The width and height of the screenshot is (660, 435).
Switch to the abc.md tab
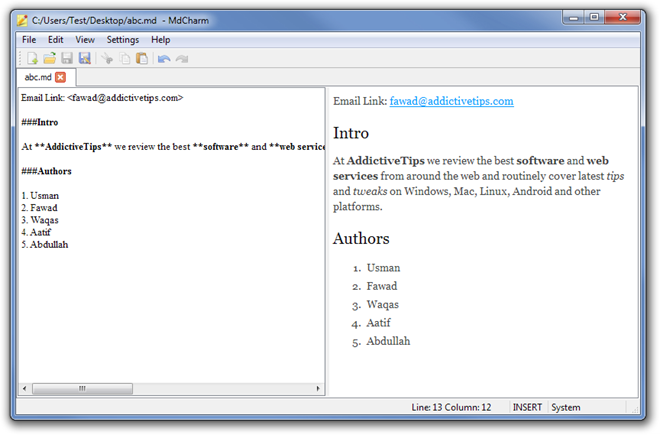coord(37,77)
